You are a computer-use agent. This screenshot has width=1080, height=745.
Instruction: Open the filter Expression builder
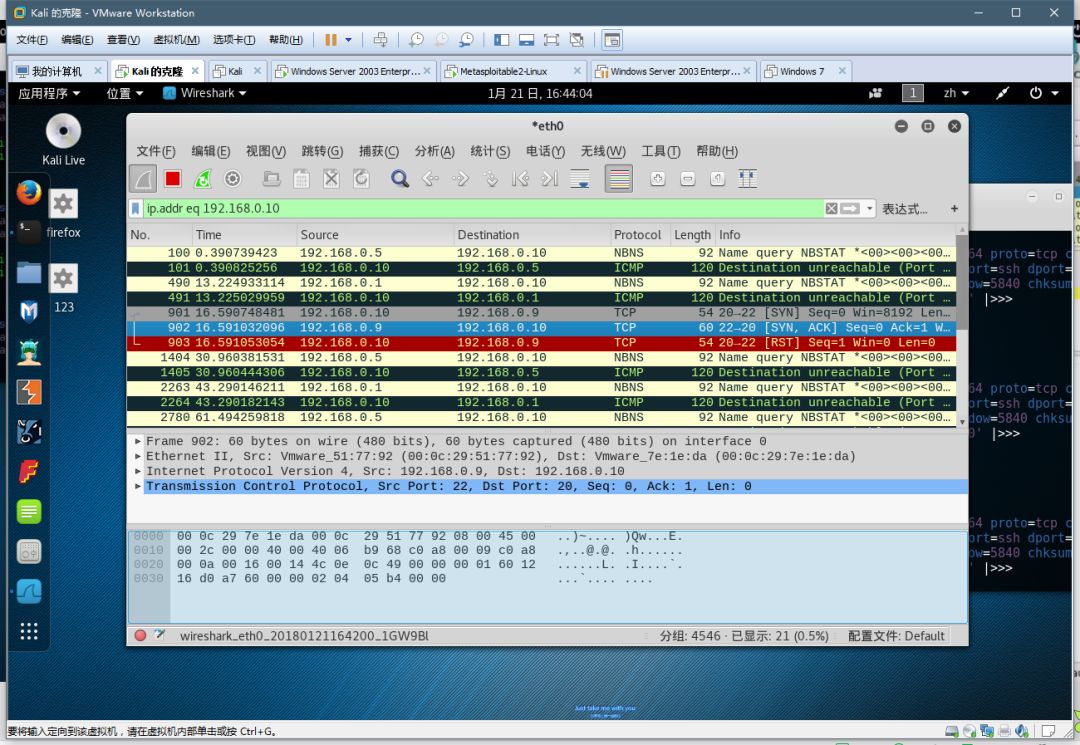pyautogui.click(x=904, y=209)
